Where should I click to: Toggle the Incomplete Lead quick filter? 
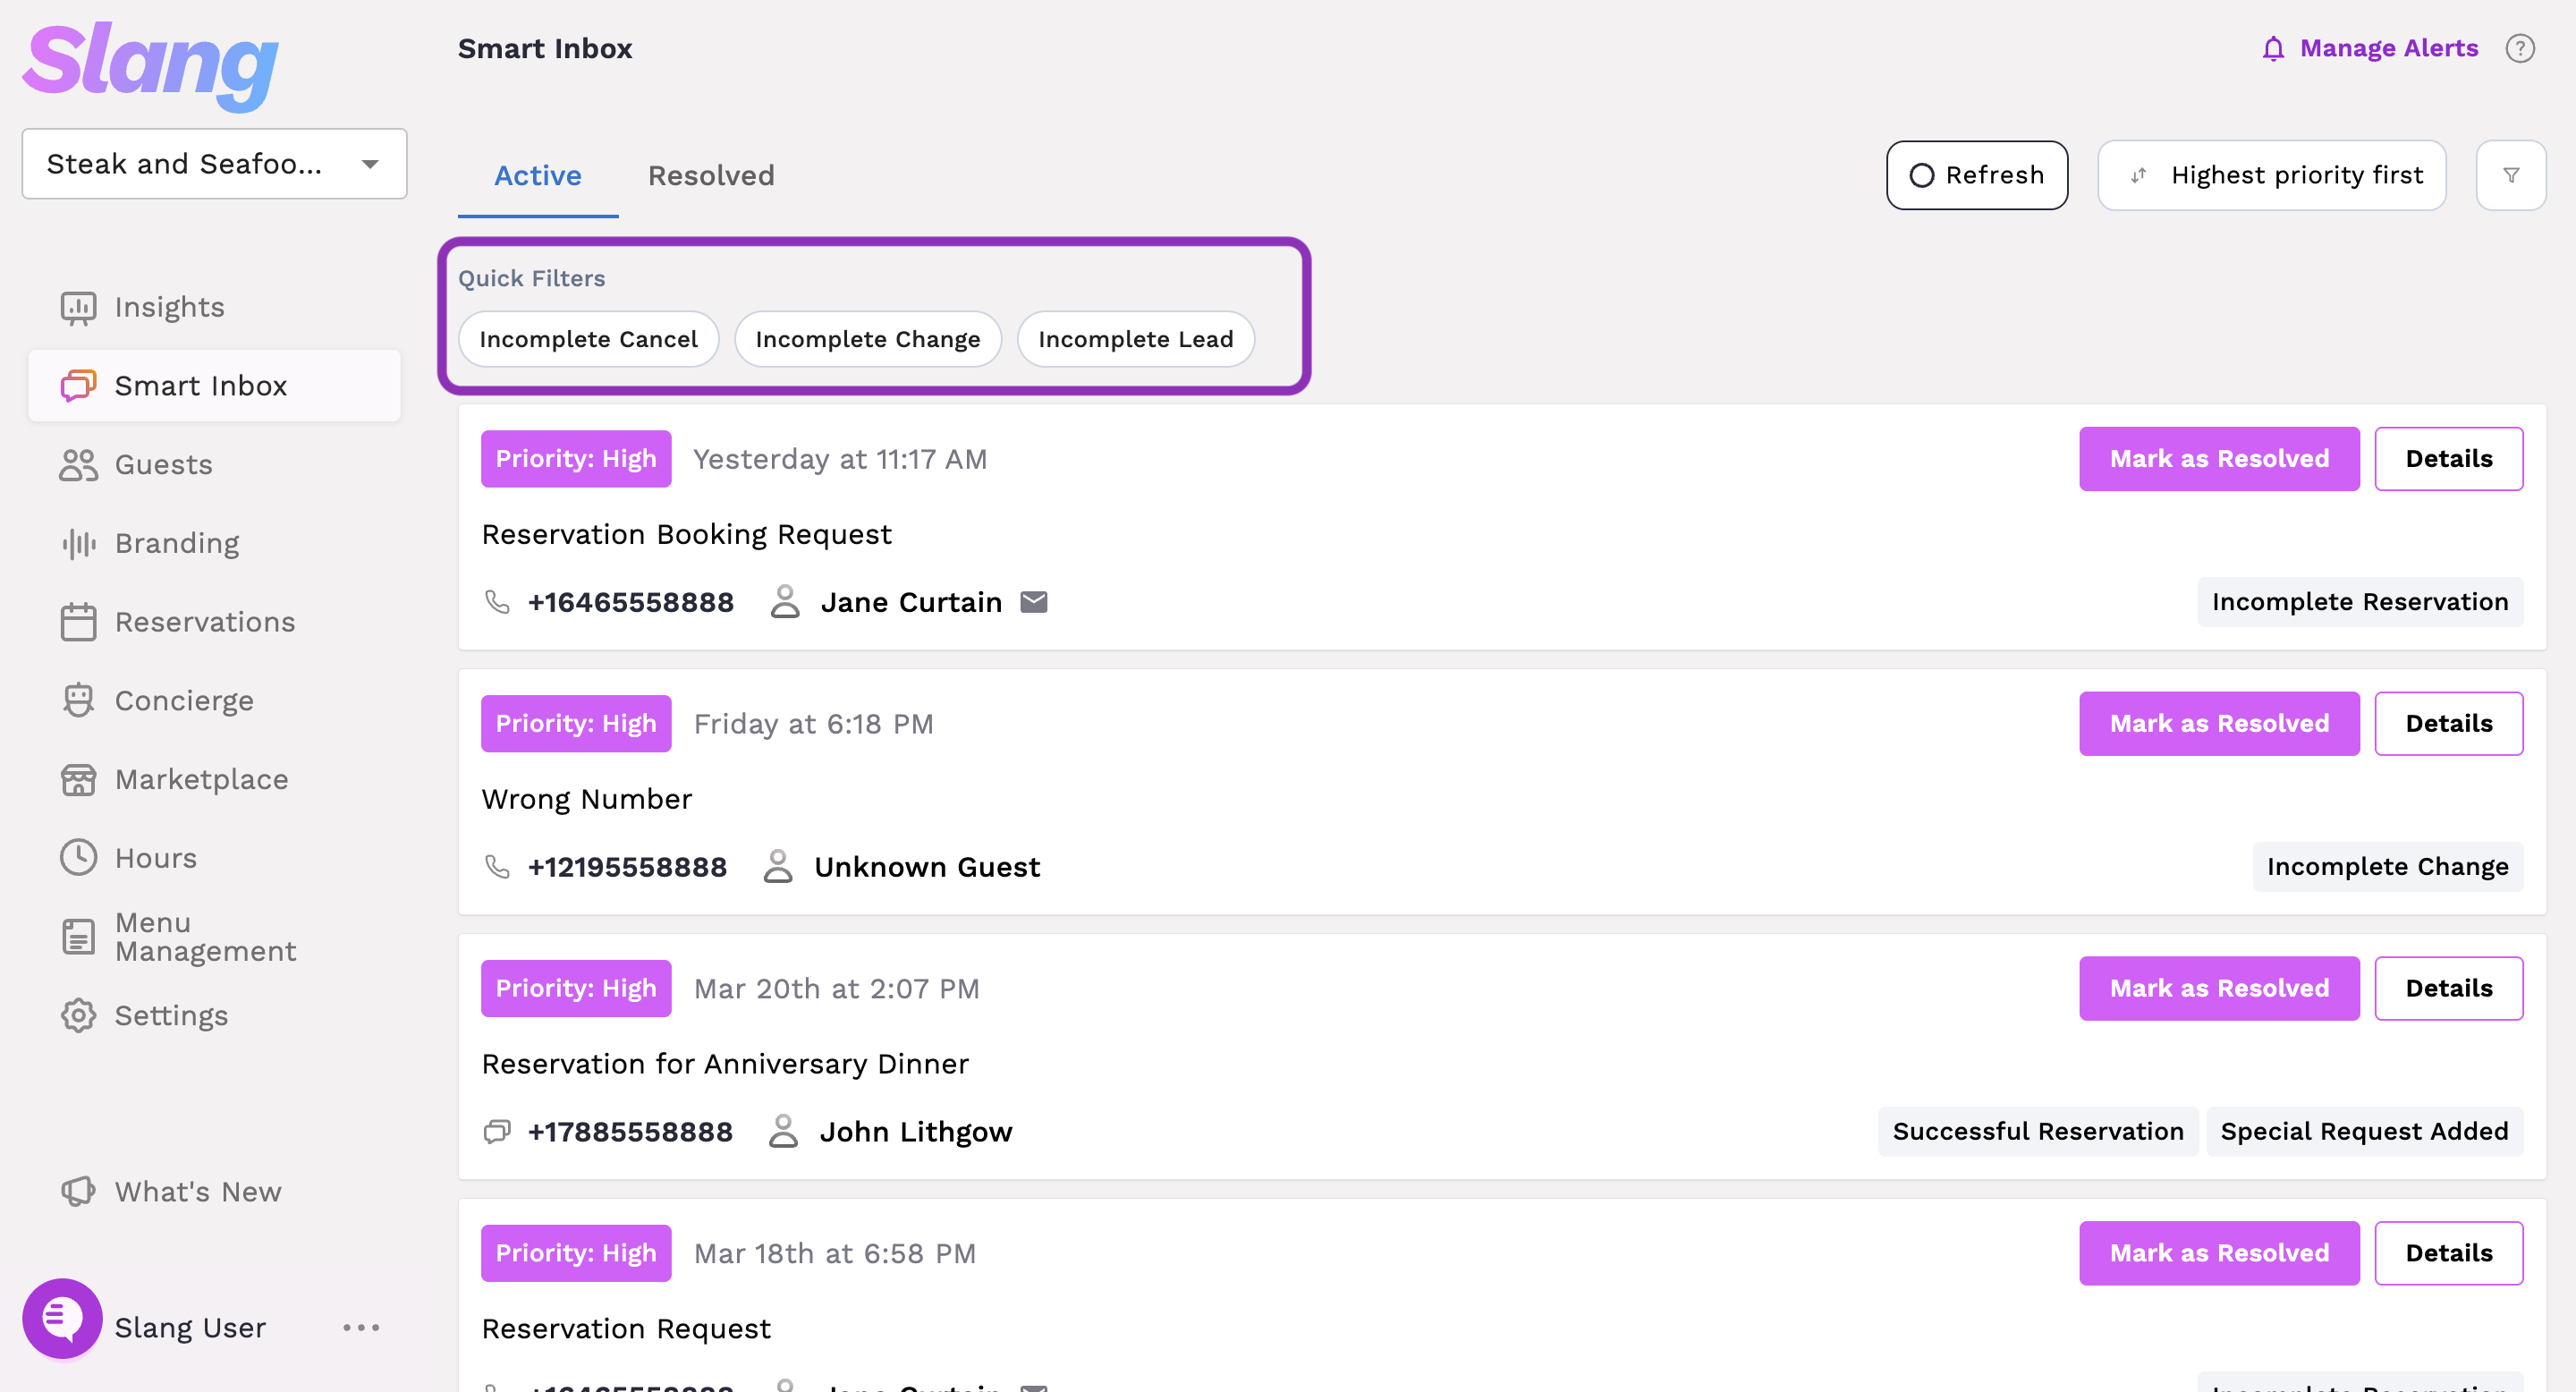tap(1136, 339)
